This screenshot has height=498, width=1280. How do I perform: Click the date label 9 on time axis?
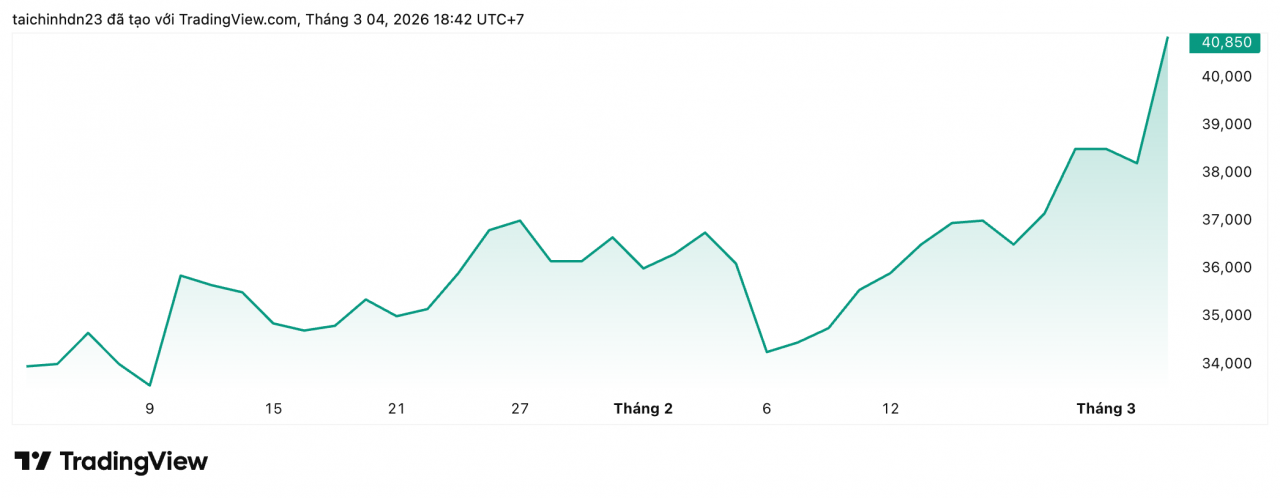[x=150, y=408]
